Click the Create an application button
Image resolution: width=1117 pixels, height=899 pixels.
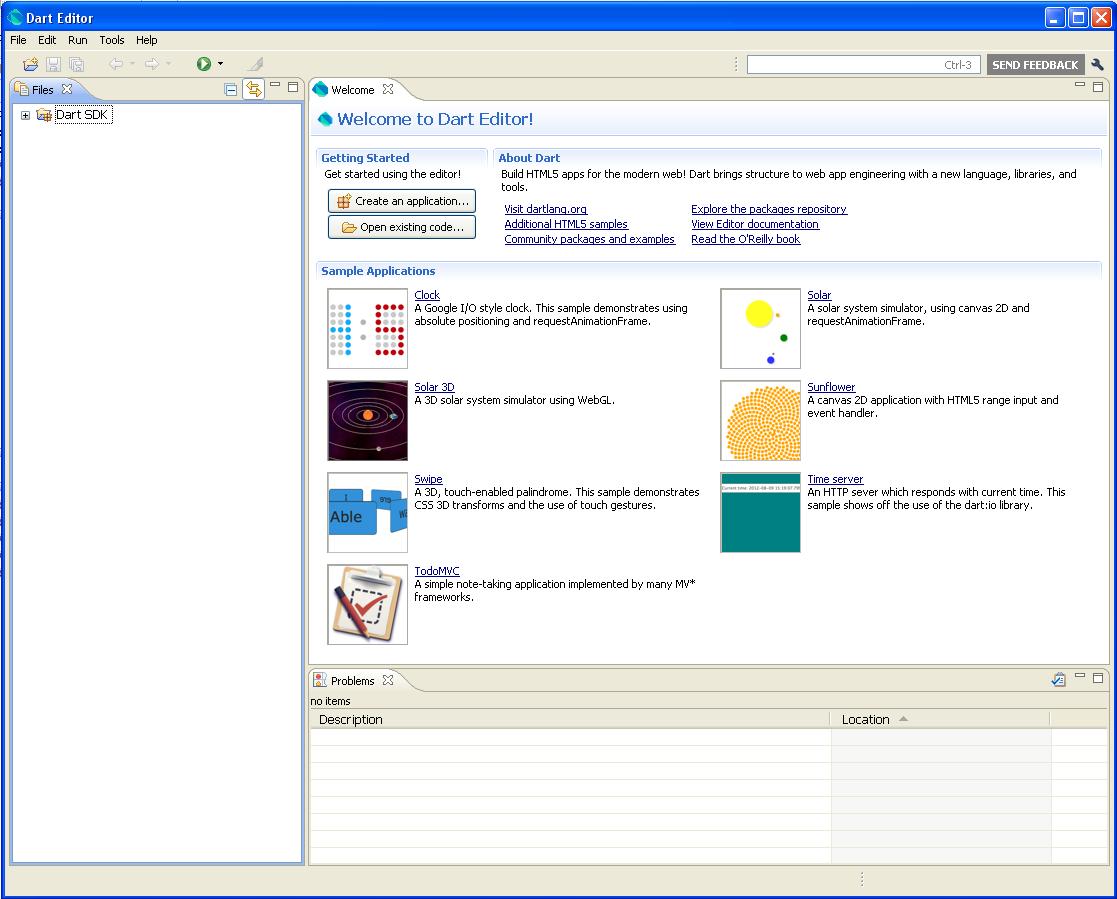[402, 201]
